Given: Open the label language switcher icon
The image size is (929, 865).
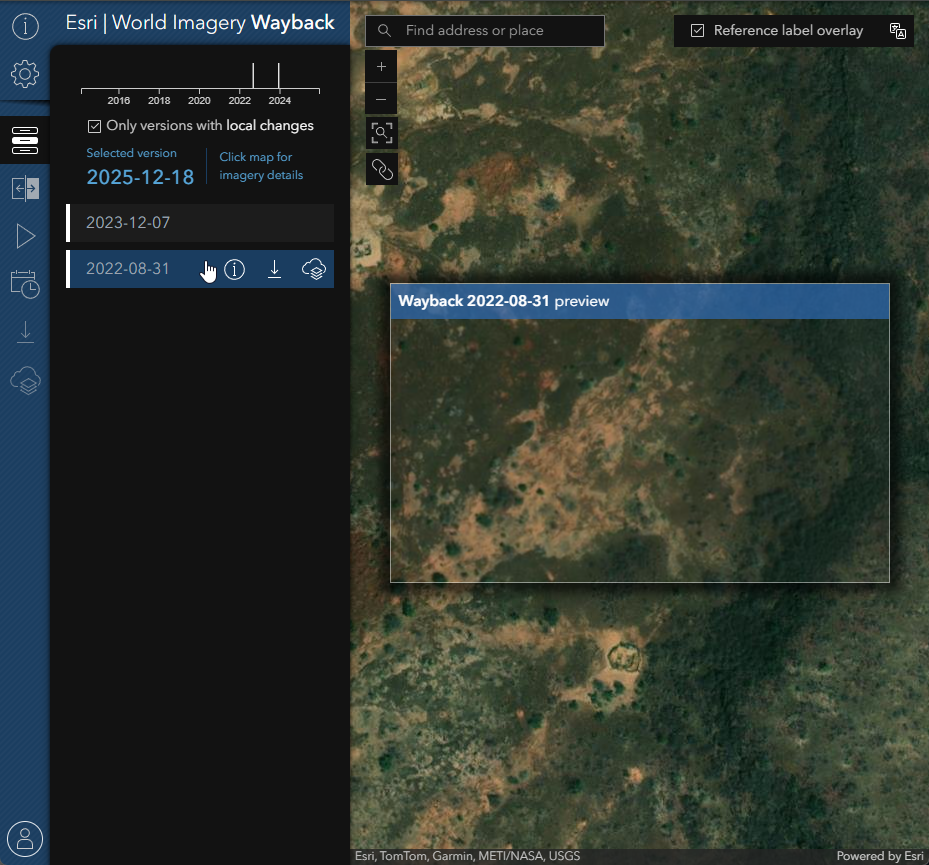Looking at the screenshot, I should [897, 31].
